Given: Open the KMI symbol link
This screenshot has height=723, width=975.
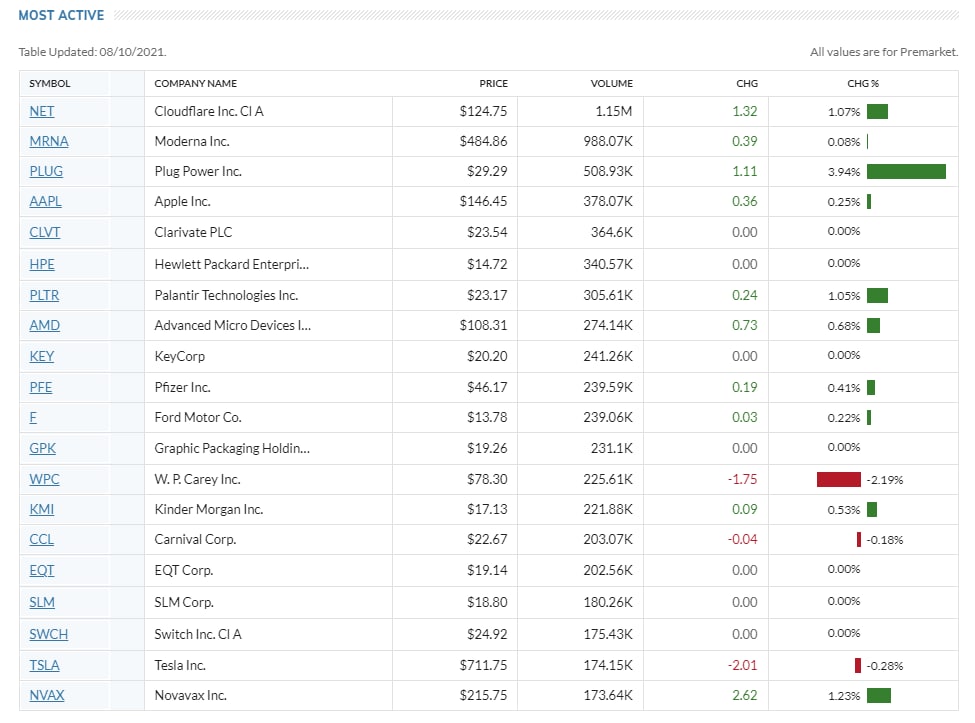Looking at the screenshot, I should point(42,509).
